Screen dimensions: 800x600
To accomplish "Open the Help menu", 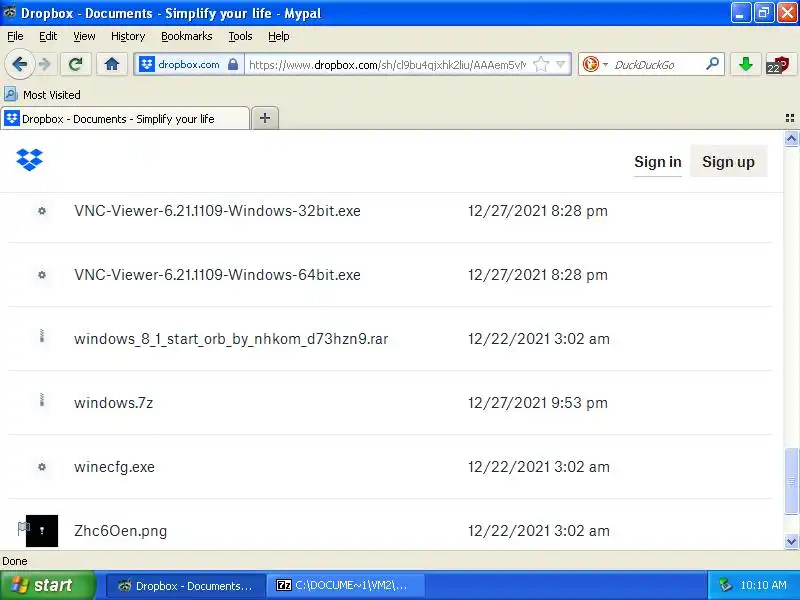I will [x=279, y=36].
